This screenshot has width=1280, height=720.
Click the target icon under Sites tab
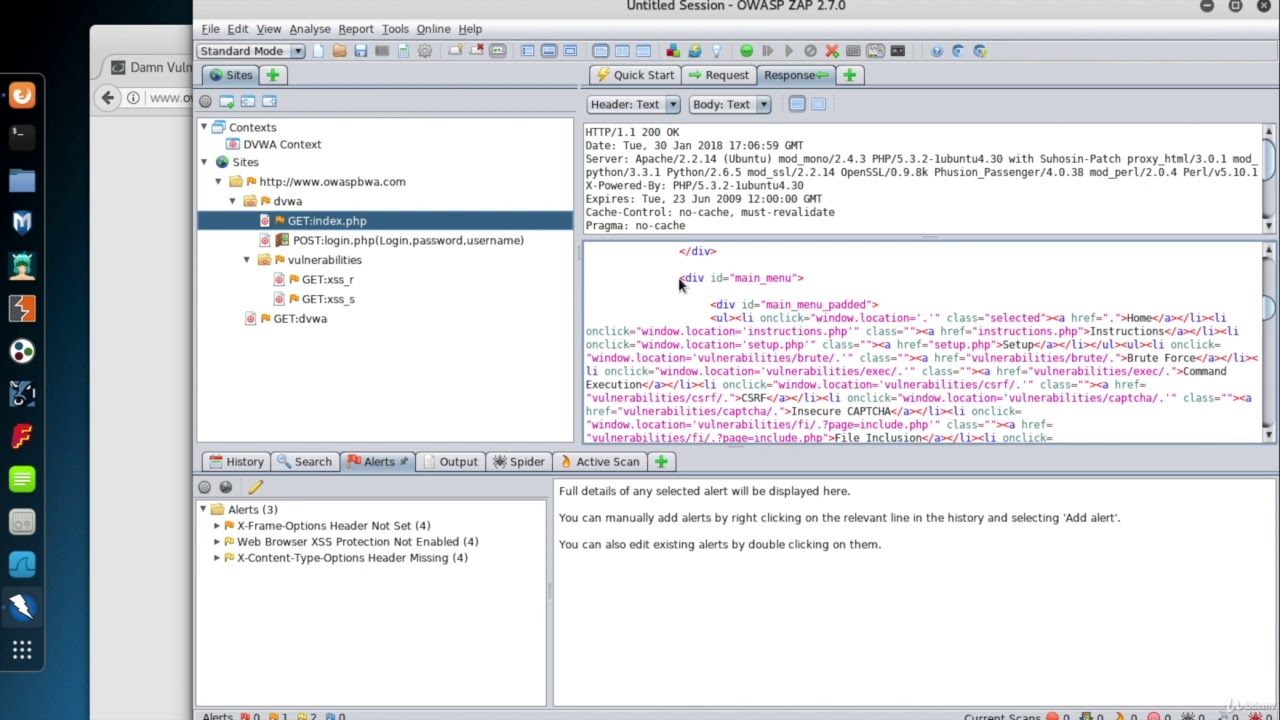coord(205,101)
